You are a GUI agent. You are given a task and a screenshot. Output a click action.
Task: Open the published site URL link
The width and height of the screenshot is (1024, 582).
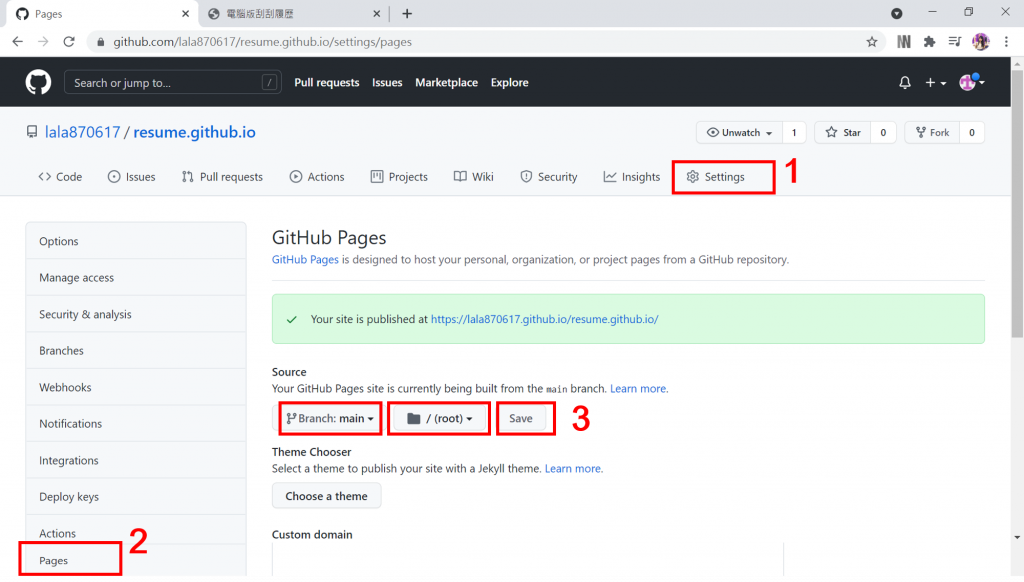545,319
